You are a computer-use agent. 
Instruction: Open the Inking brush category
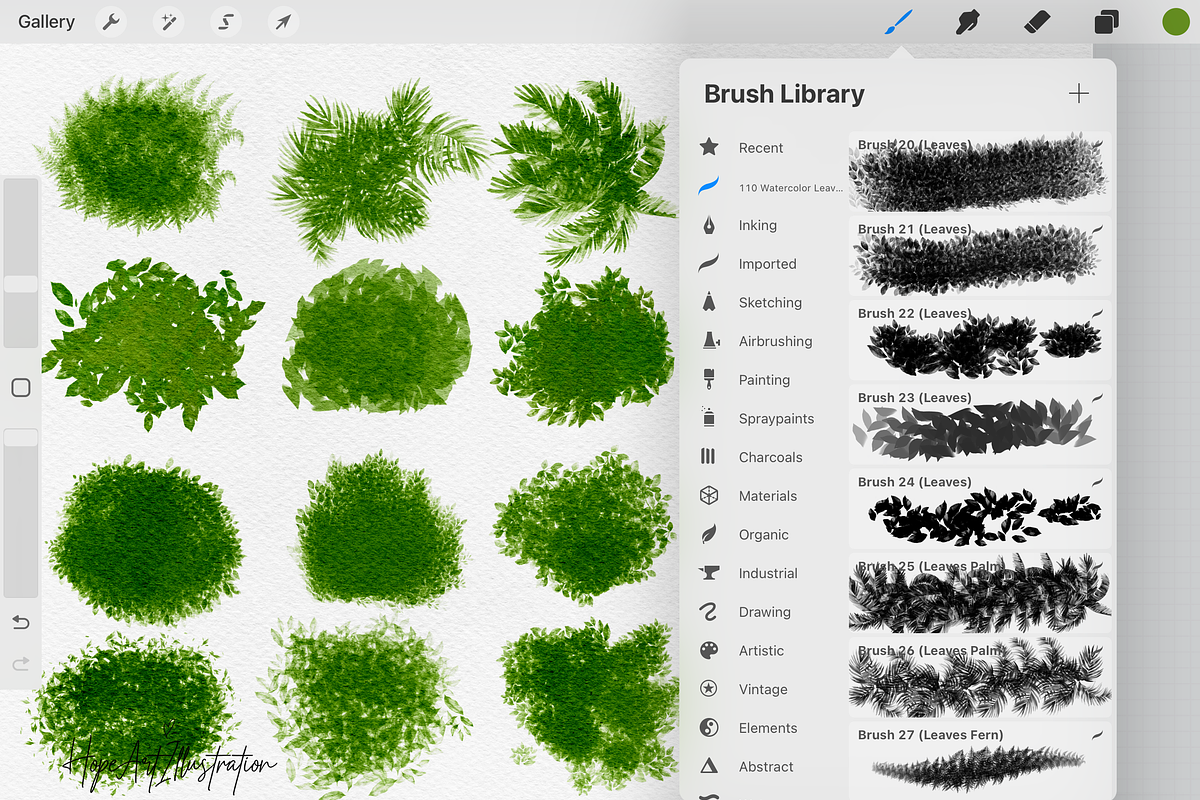(757, 226)
